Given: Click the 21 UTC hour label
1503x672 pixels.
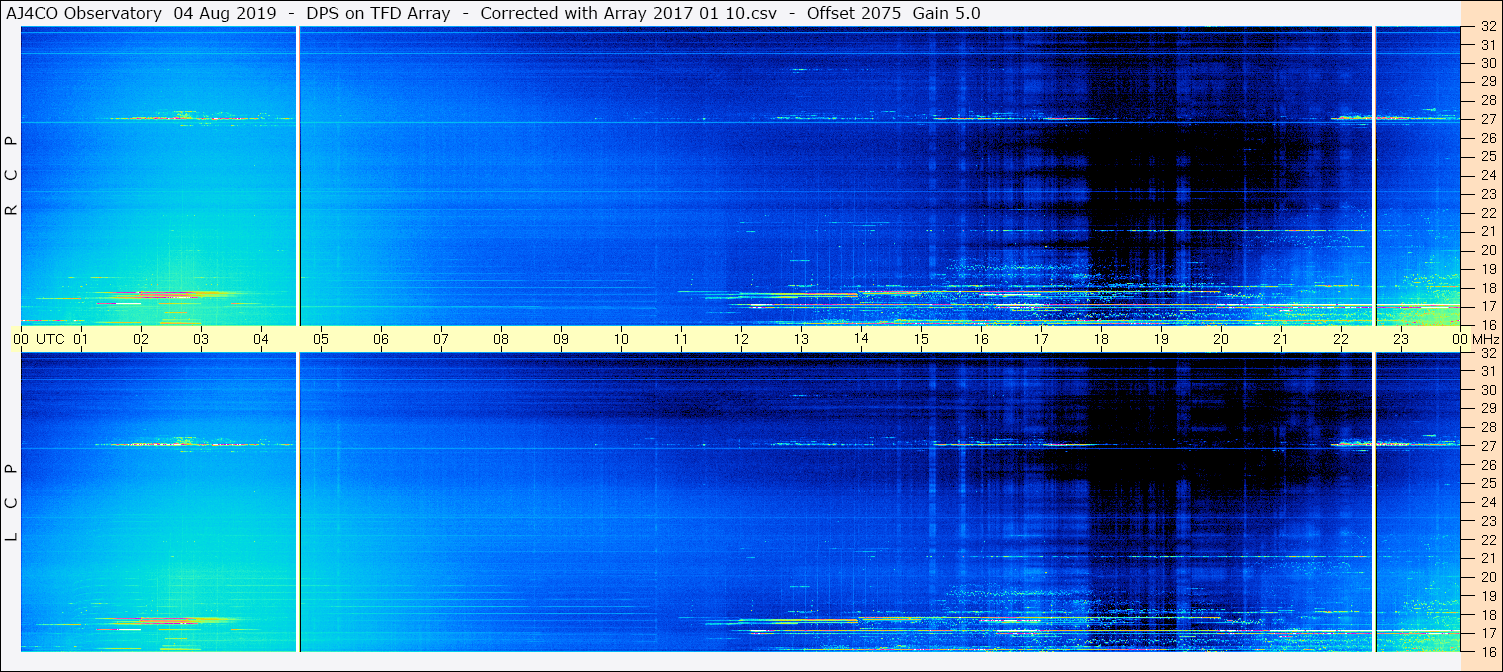Looking at the screenshot, I should pyautogui.click(x=1281, y=339).
